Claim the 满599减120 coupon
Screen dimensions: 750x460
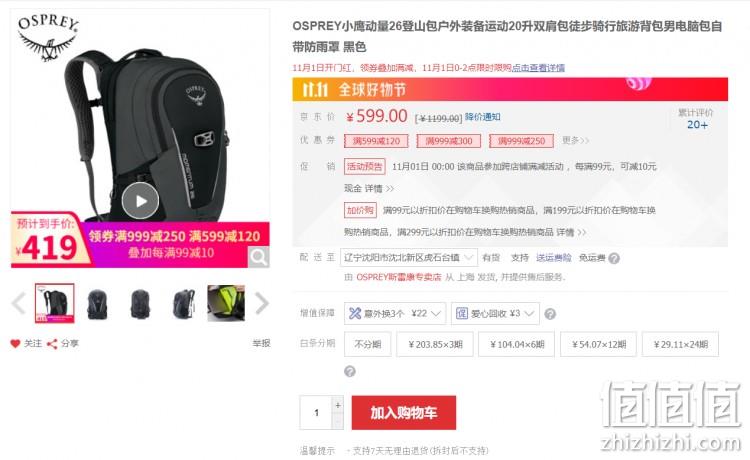pos(376,141)
